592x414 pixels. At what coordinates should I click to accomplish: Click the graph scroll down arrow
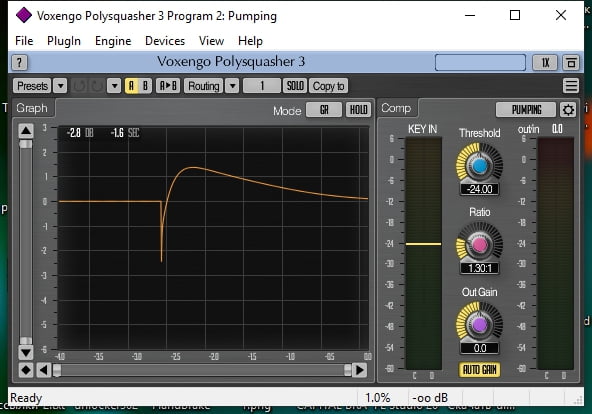tap(26, 353)
